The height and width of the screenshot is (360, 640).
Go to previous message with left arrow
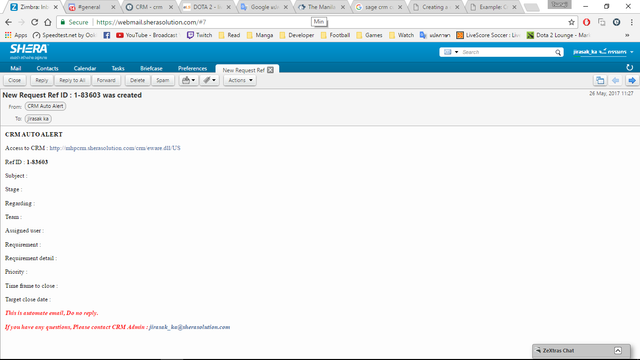point(616,80)
